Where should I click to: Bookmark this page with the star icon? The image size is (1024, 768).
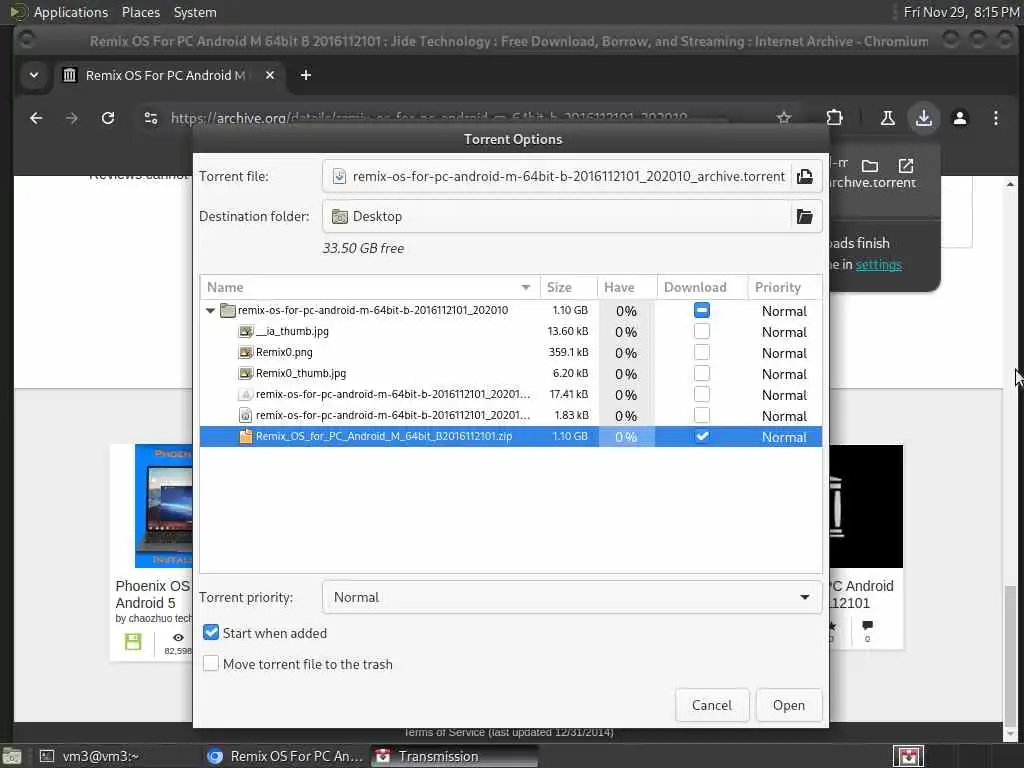(784, 118)
